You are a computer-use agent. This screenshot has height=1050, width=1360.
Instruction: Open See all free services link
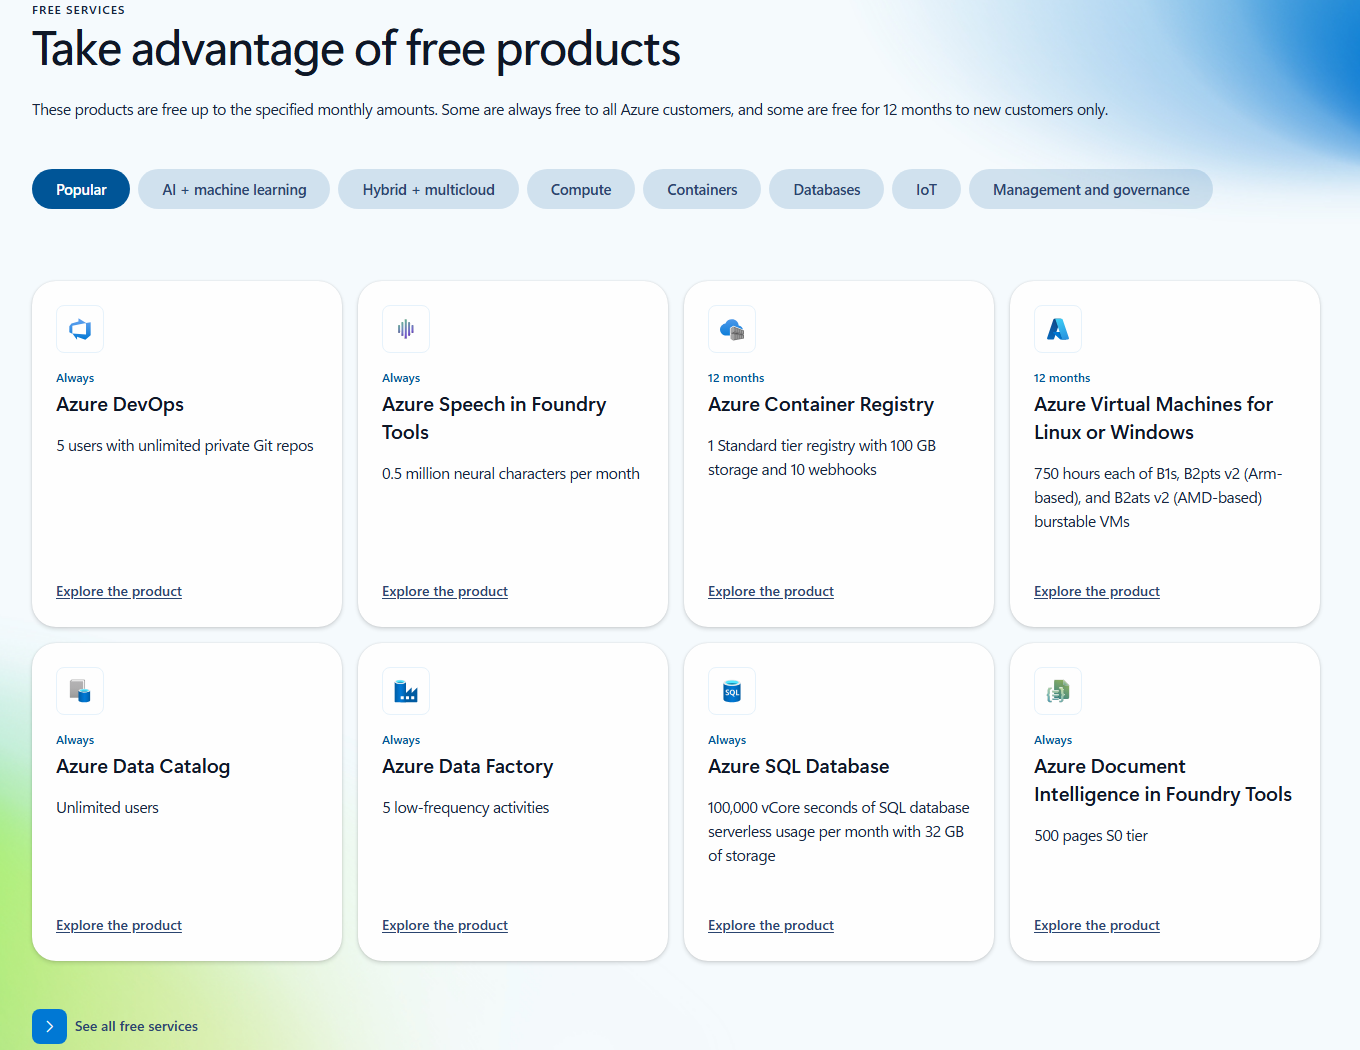(x=136, y=1026)
